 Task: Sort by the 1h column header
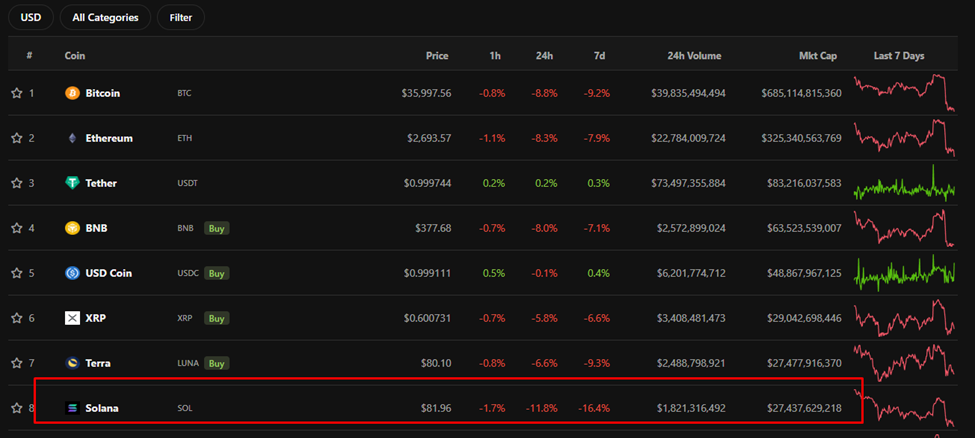click(495, 55)
